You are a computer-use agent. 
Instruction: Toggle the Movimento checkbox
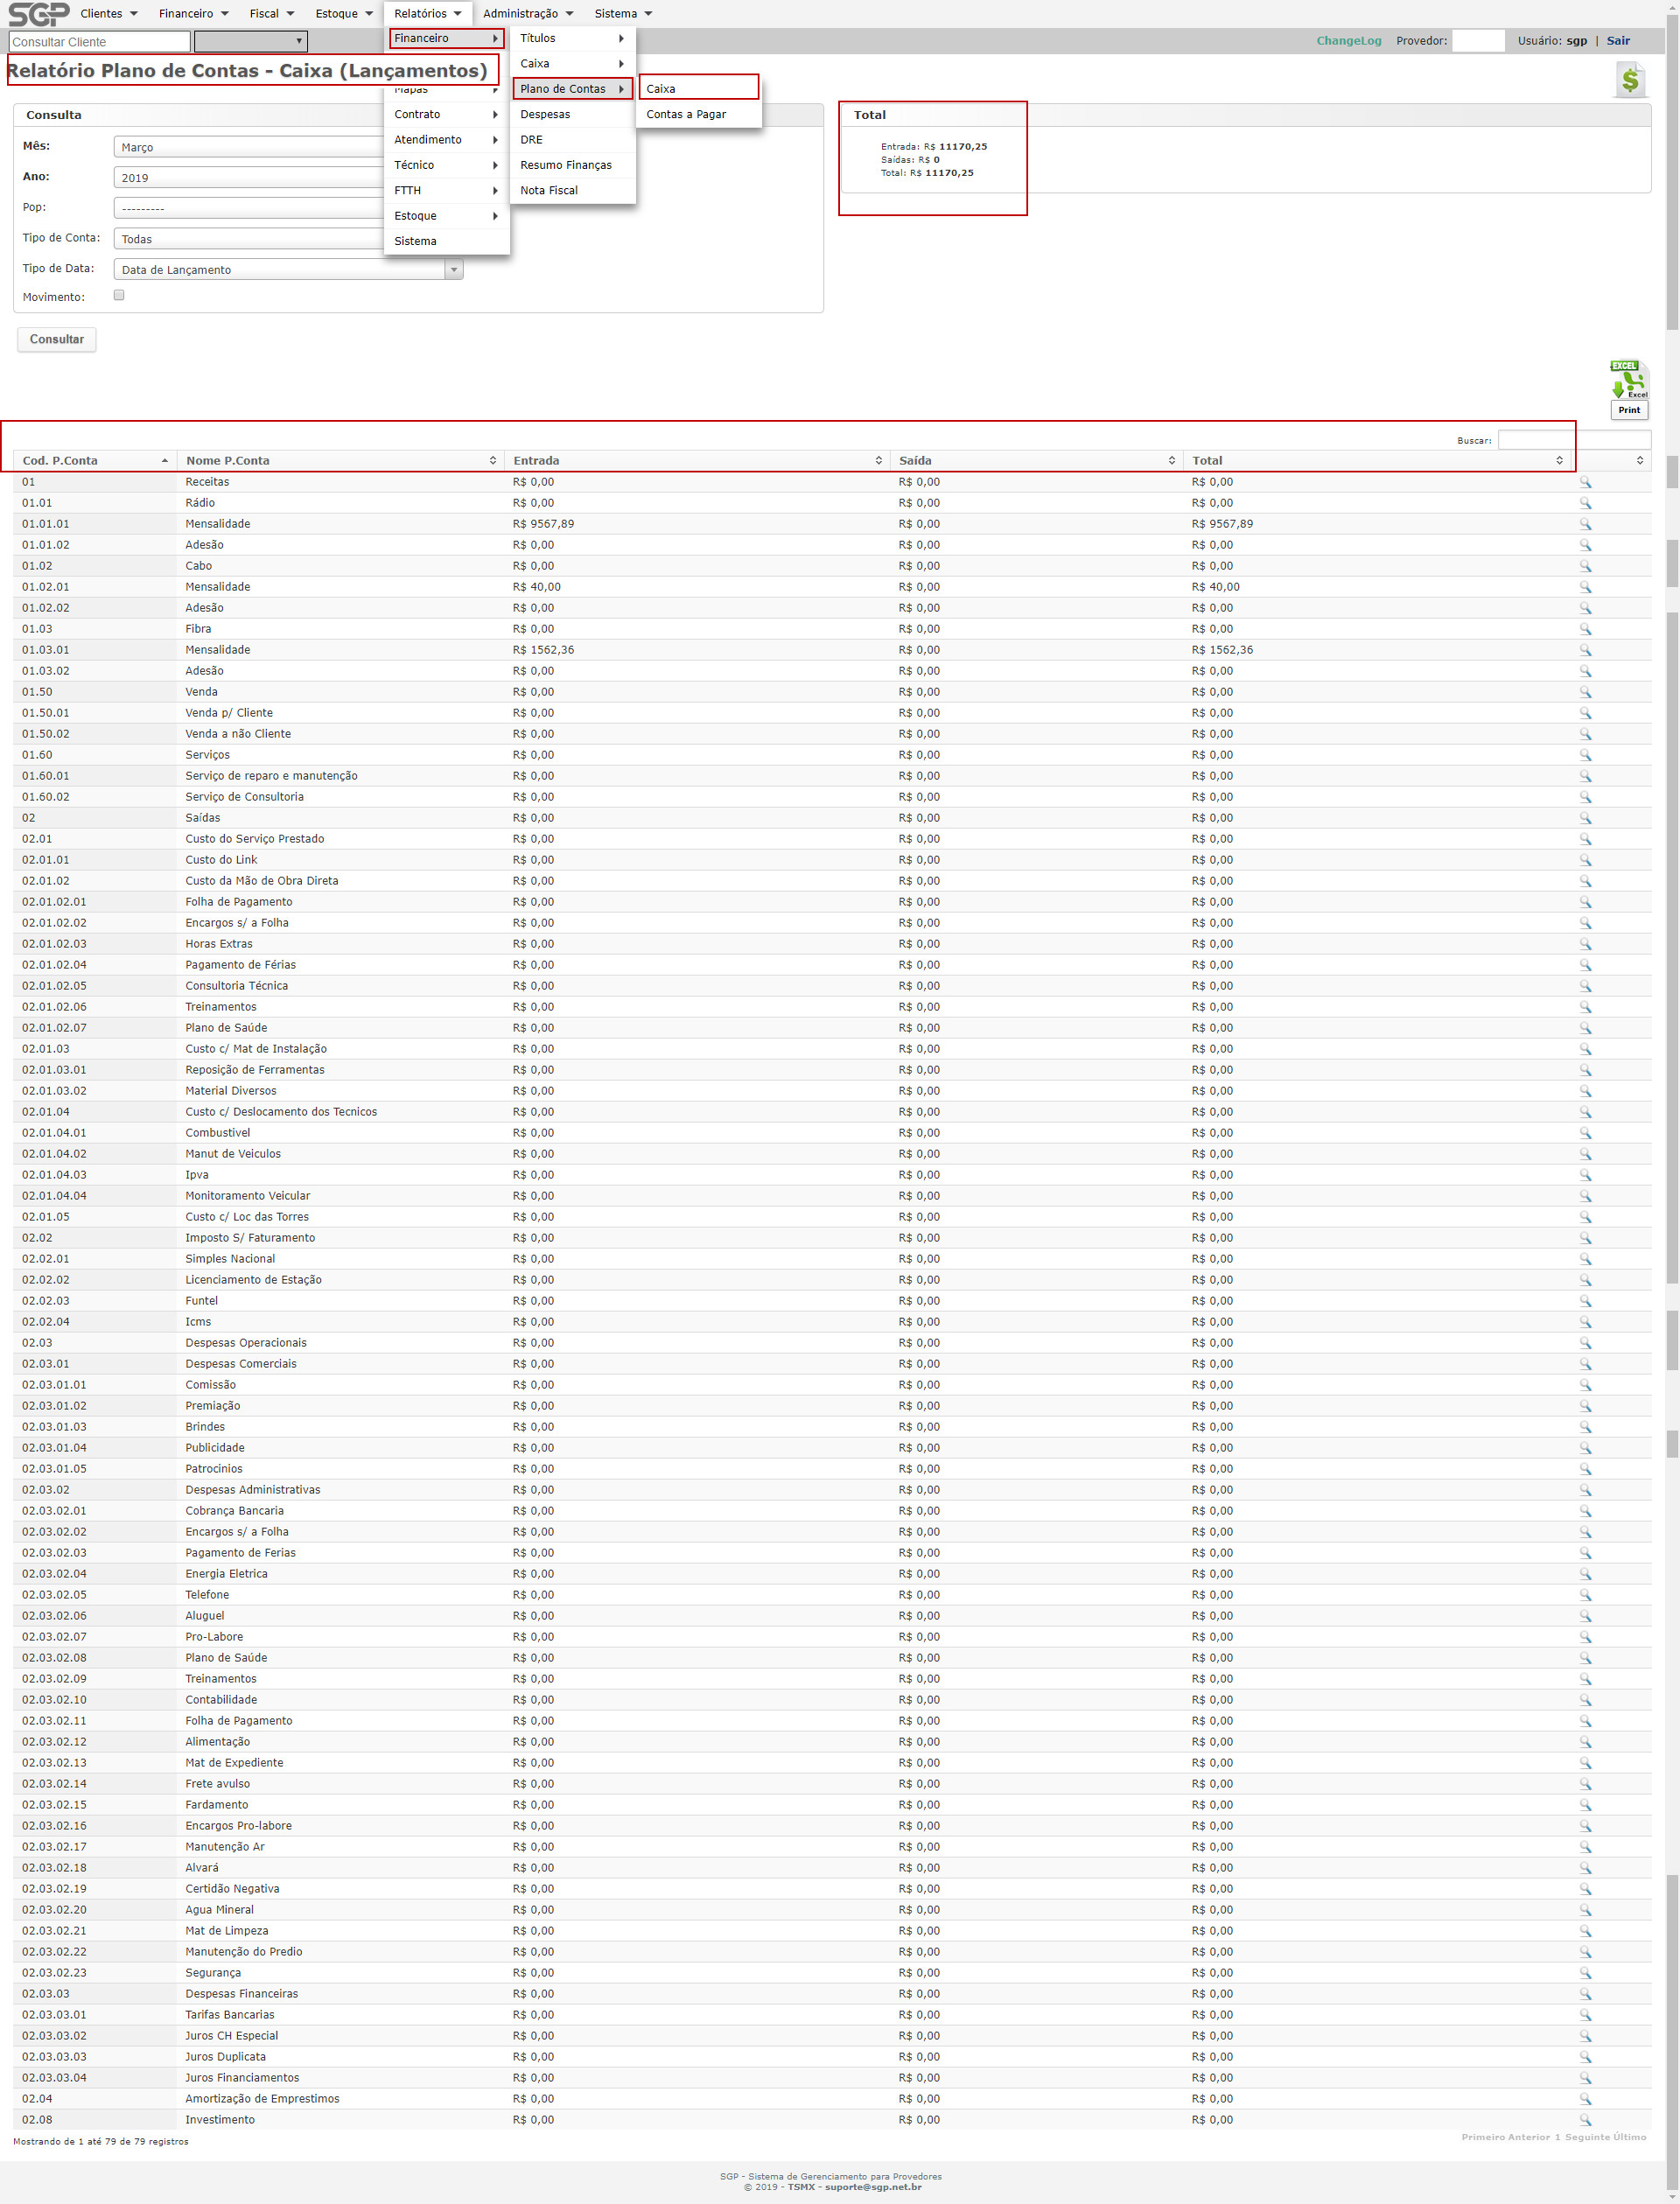pos(119,295)
